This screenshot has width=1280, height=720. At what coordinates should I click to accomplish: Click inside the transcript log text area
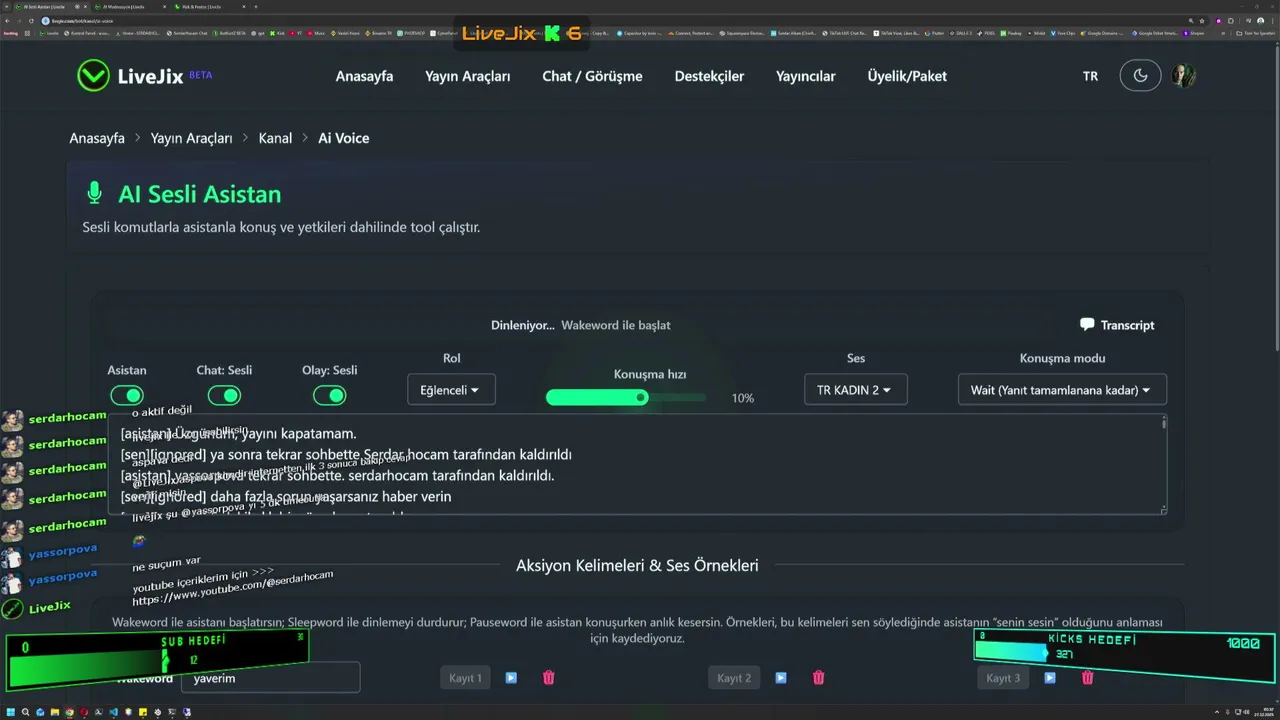(637, 465)
